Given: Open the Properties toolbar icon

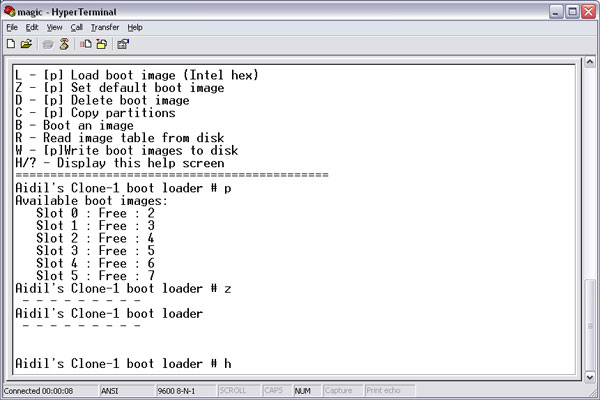Looking at the screenshot, I should [x=123, y=44].
